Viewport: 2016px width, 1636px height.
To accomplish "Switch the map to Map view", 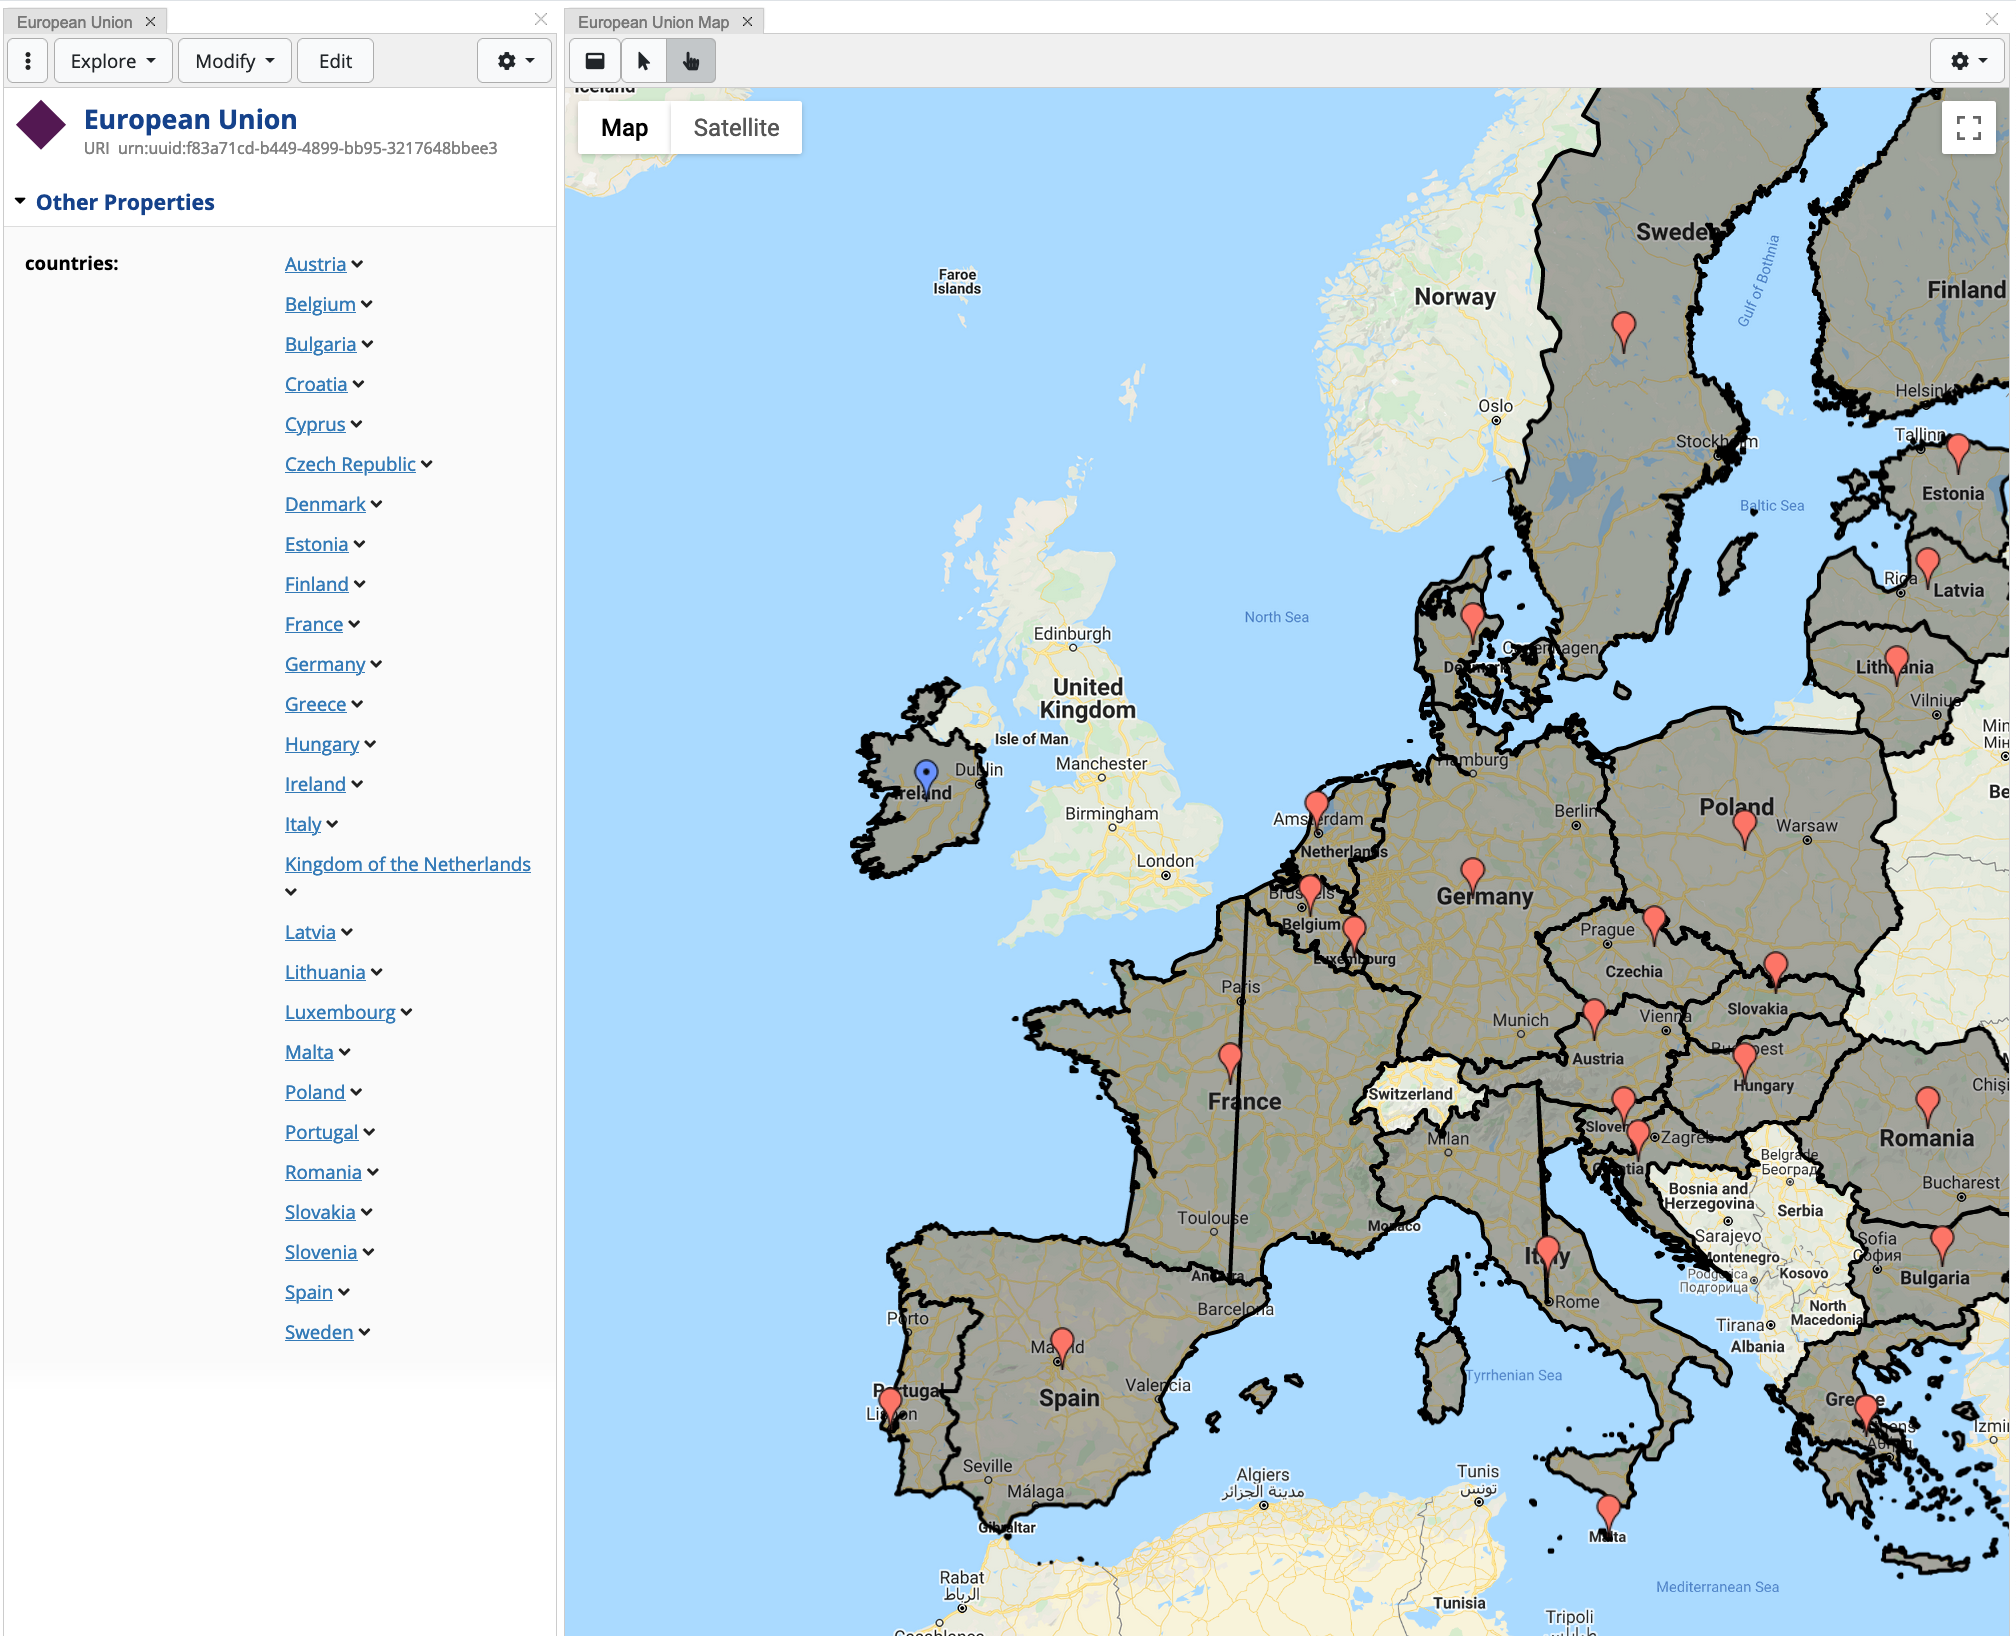I will coord(624,127).
